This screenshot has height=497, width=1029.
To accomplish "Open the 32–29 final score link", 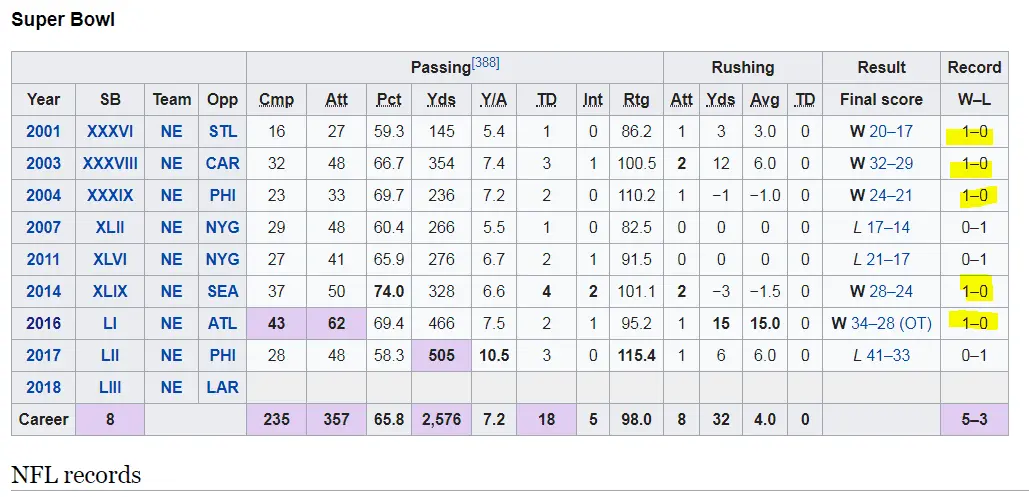I will (890, 163).
